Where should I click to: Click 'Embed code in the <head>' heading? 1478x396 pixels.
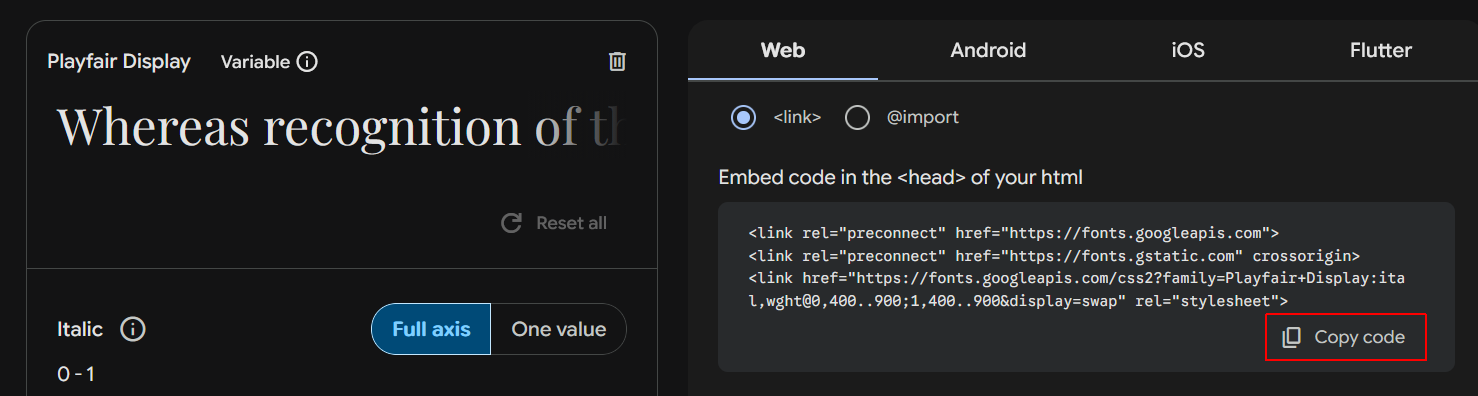tap(900, 178)
